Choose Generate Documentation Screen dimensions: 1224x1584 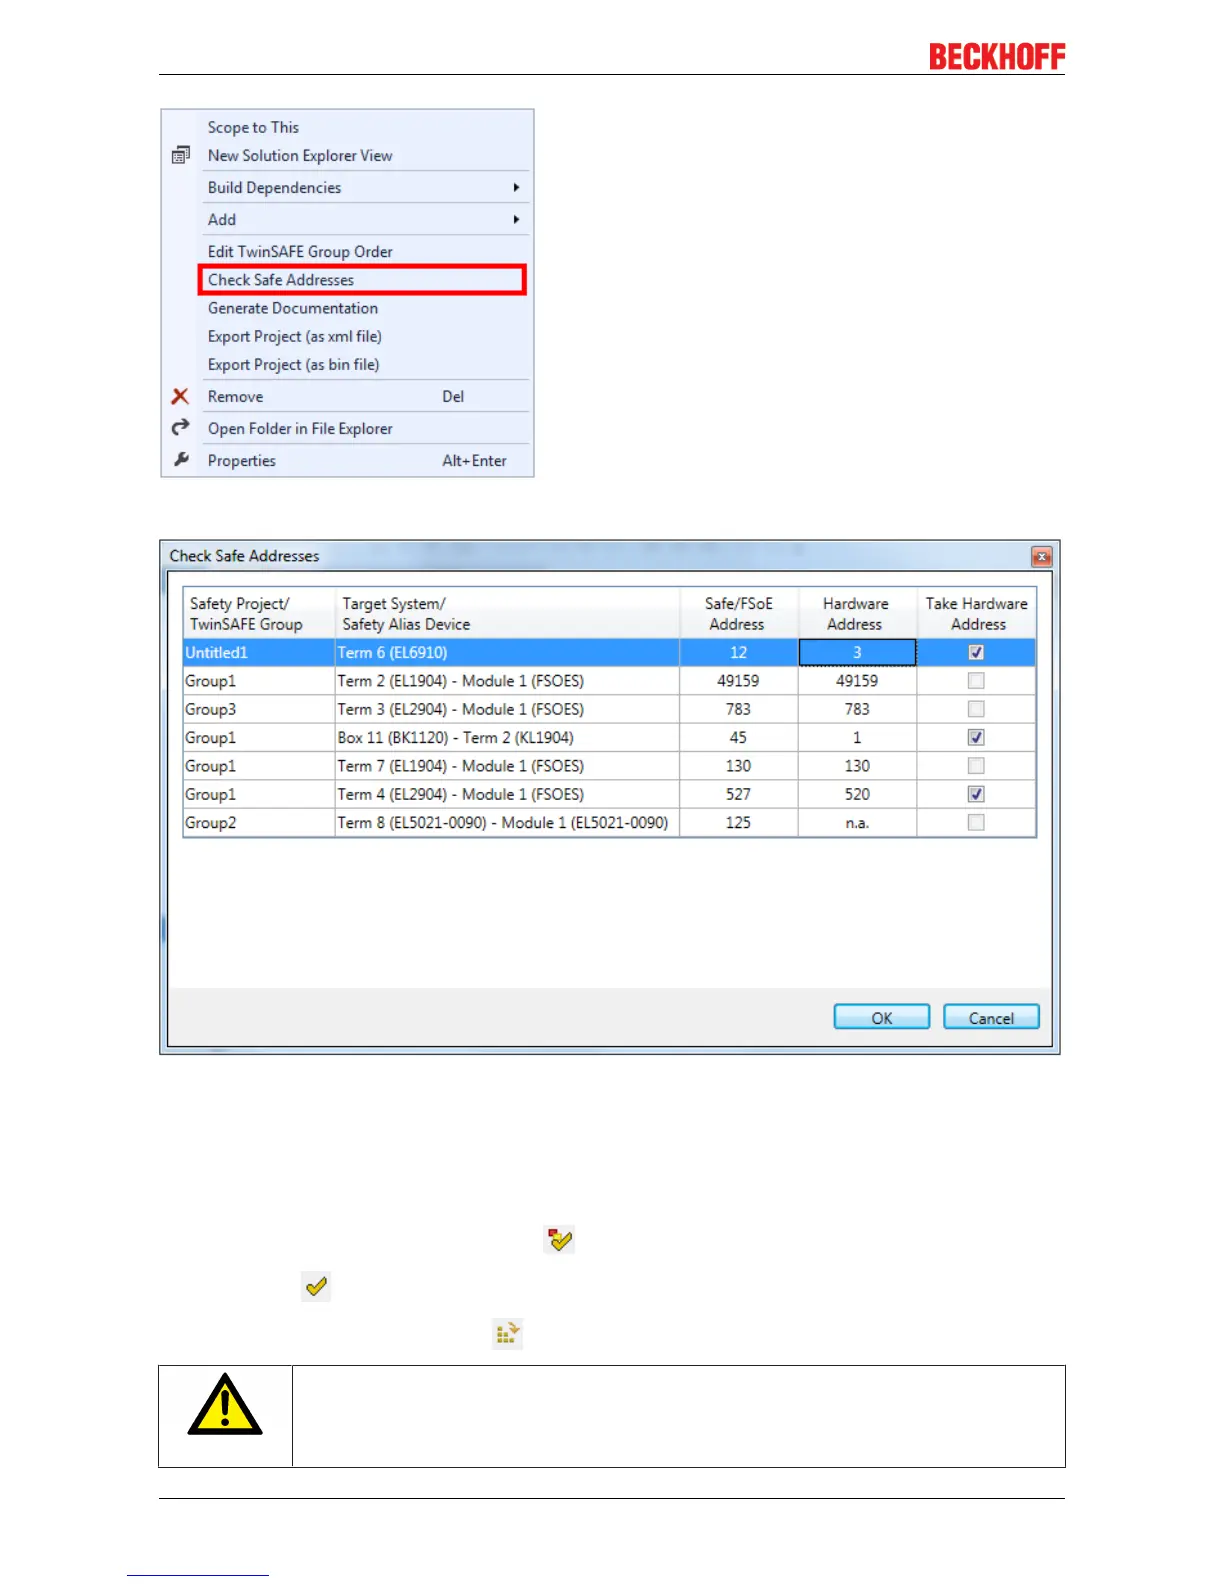365,308
